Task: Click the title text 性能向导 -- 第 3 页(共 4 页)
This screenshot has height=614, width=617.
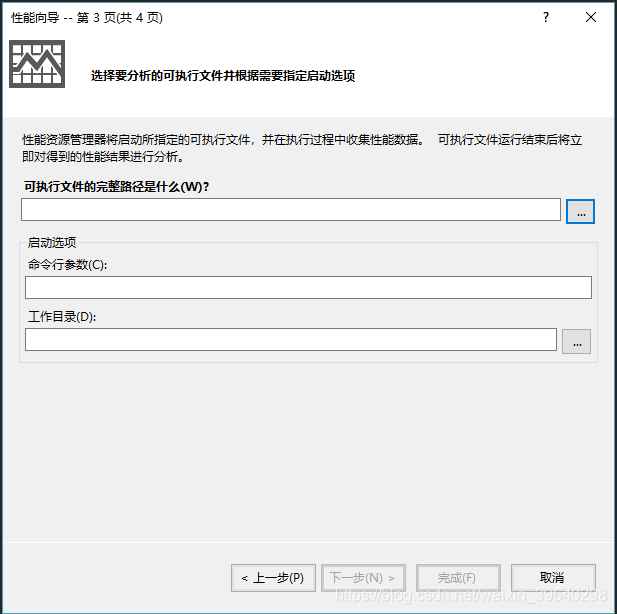Action: pyautogui.click(x=87, y=18)
